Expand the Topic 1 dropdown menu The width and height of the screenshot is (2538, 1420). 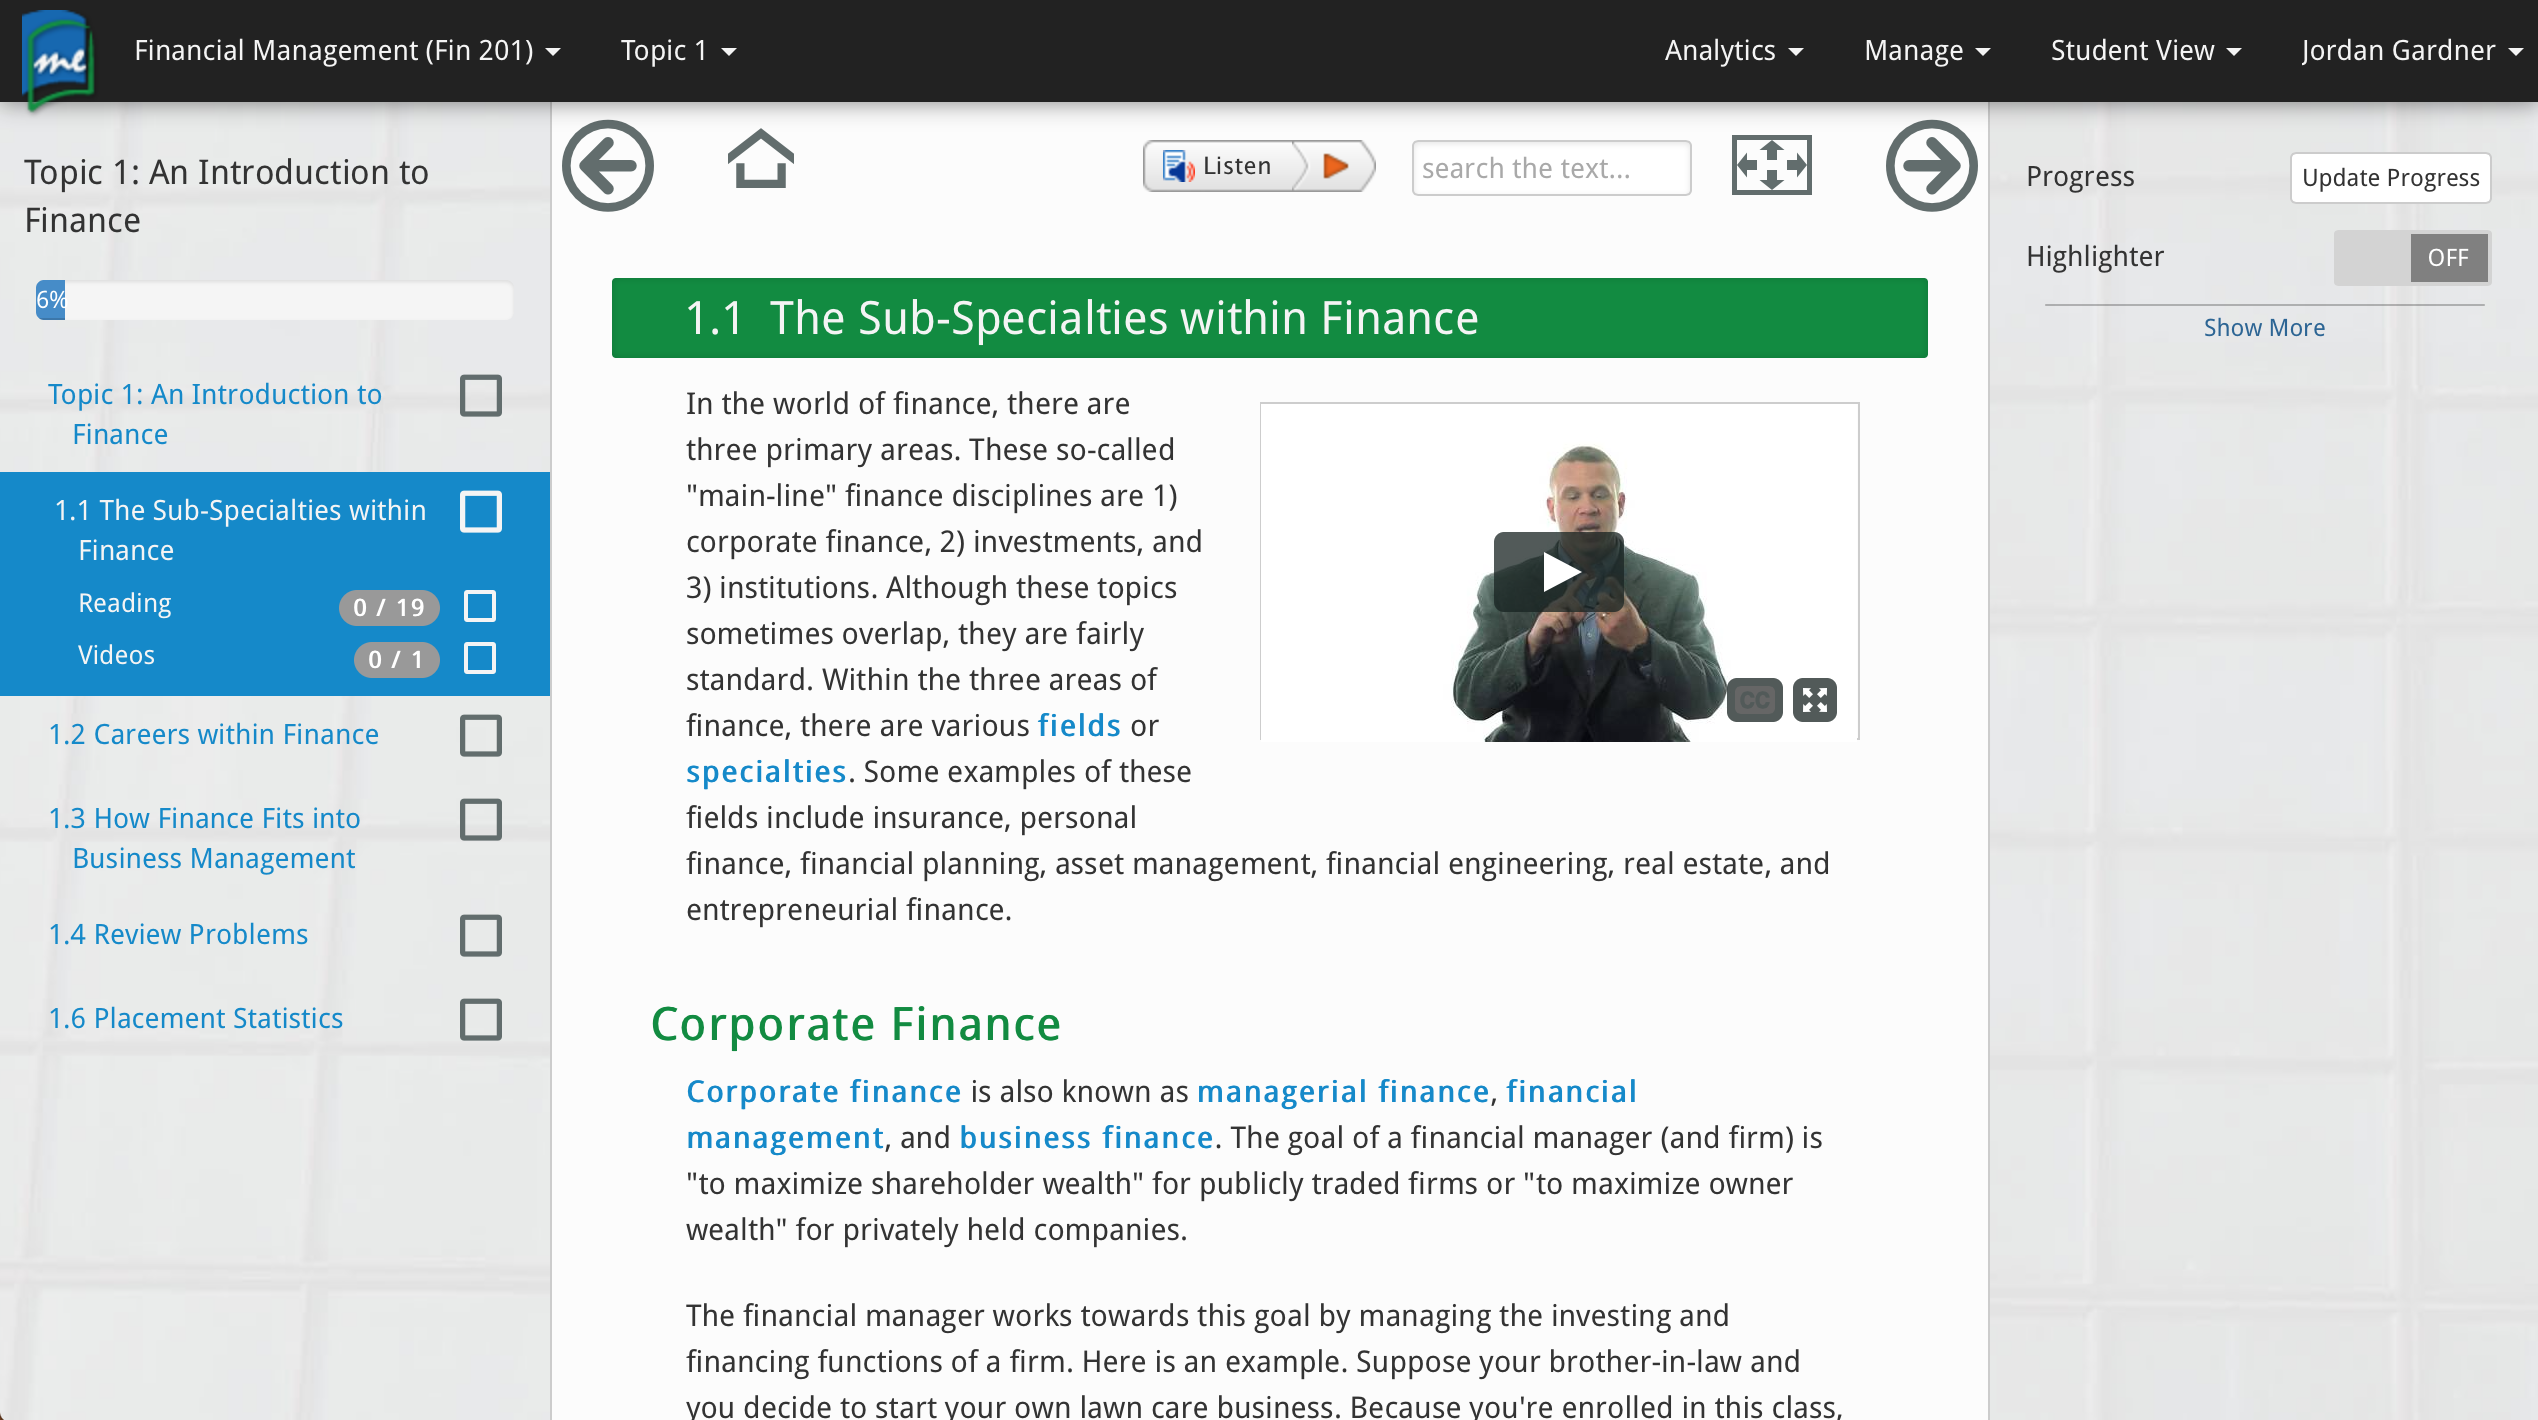(x=678, y=51)
